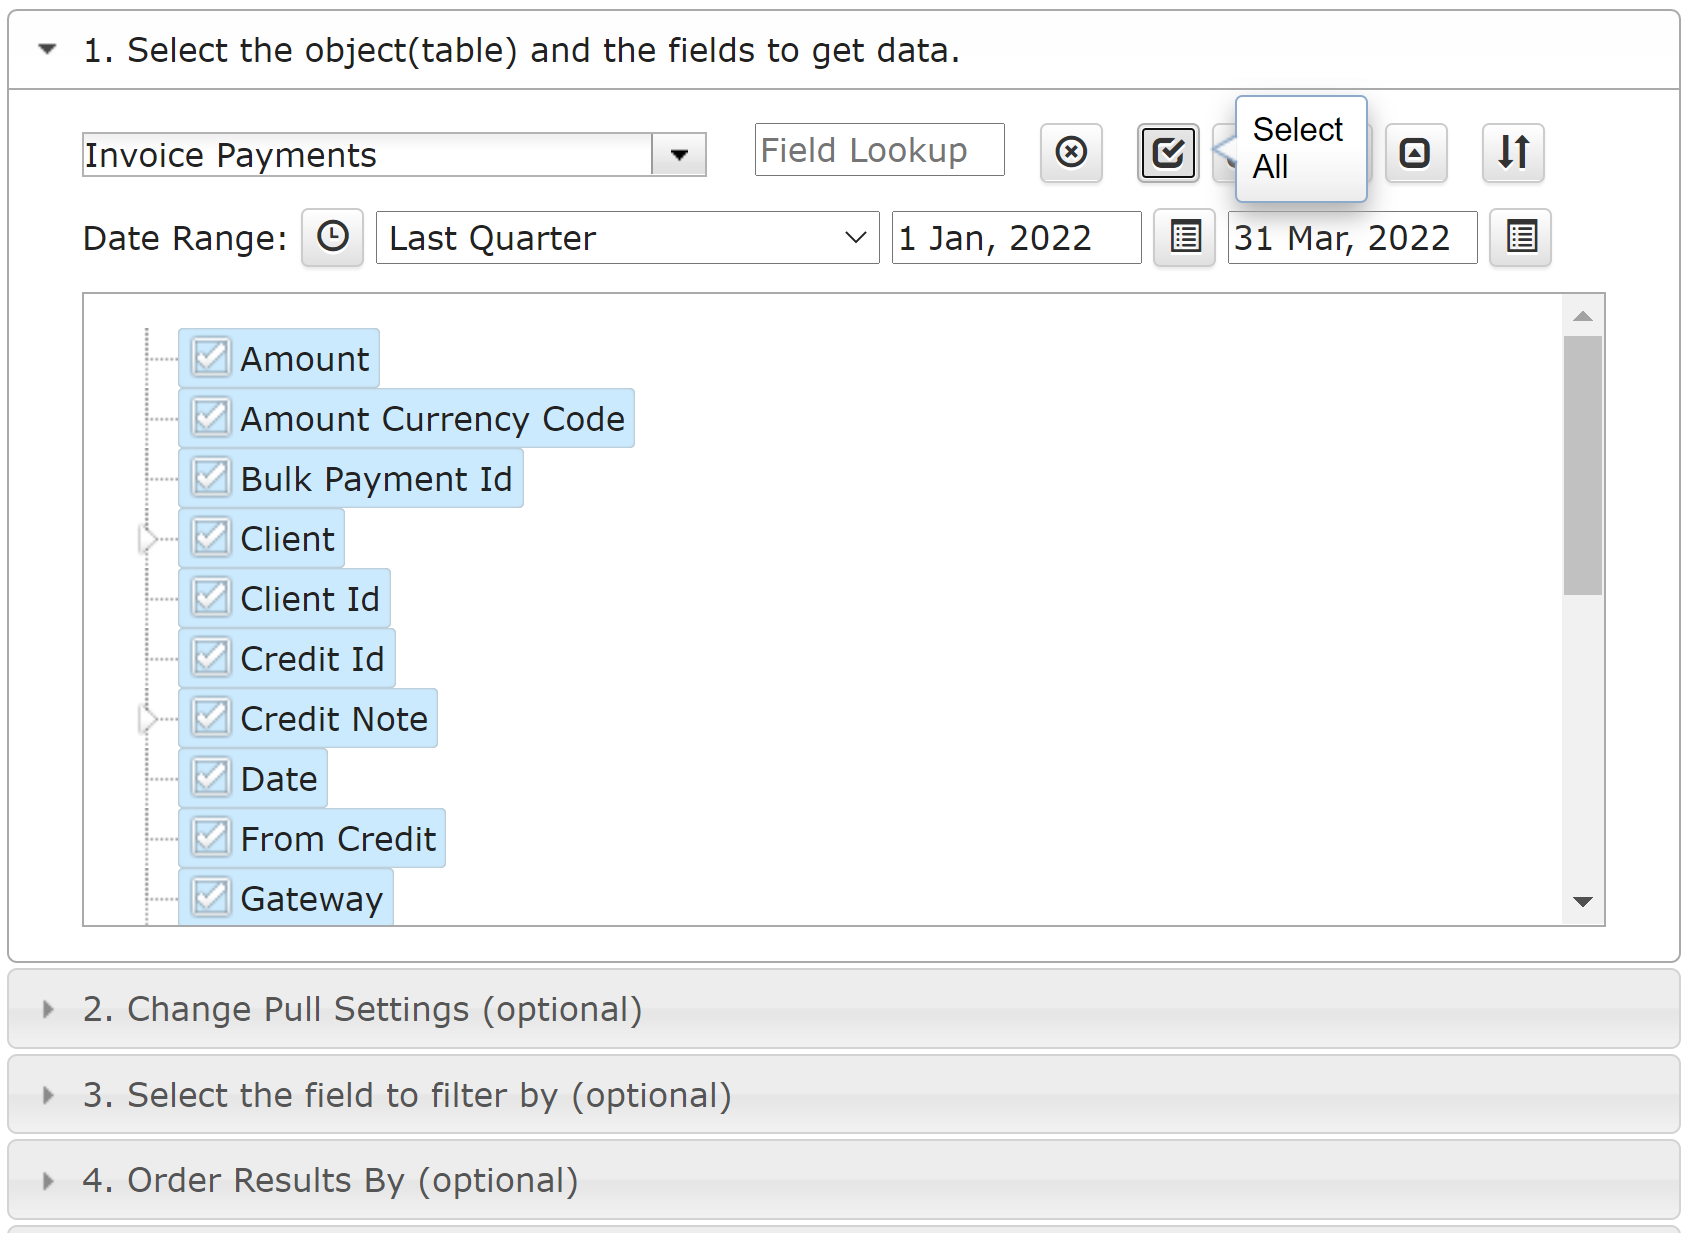Click the up-down arrows sort icon
Viewport: 1692px width, 1233px height.
(x=1513, y=153)
